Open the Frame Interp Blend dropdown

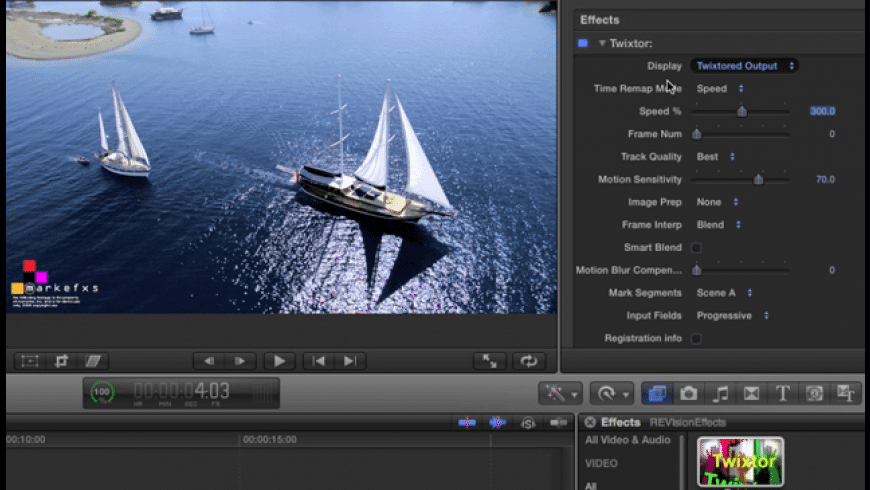[718, 225]
